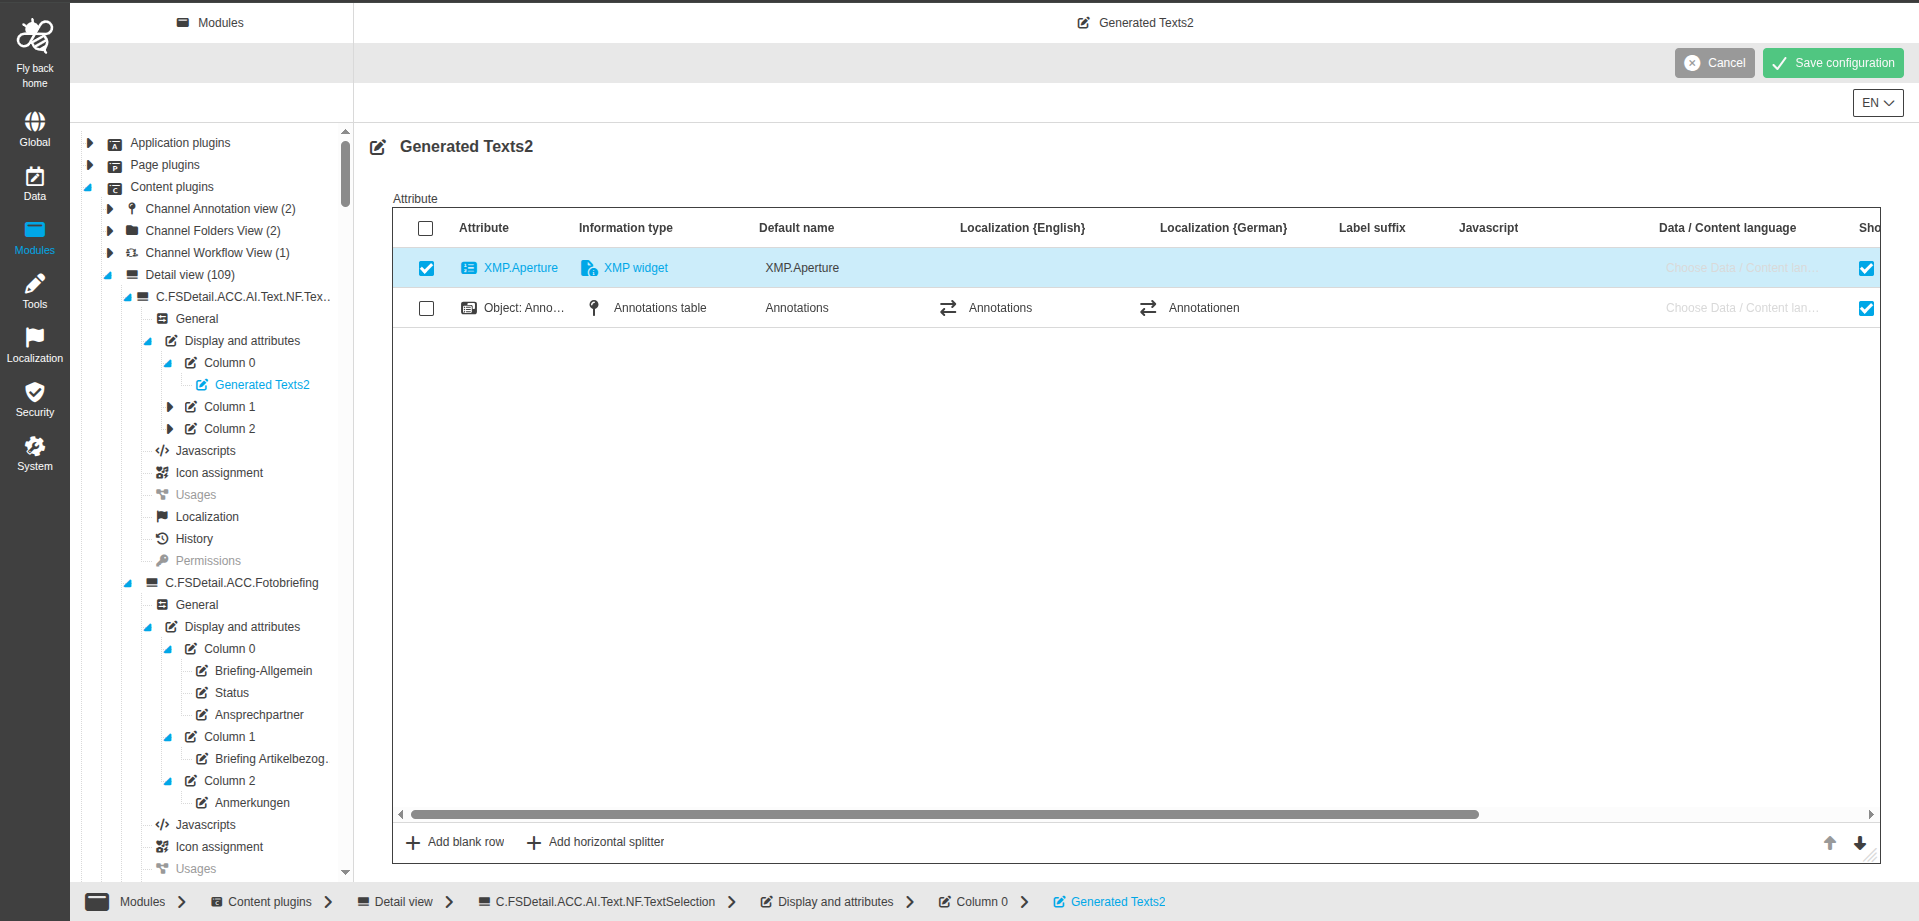The image size is (1919, 921).
Task: Click the Save configuration button
Action: coord(1833,63)
